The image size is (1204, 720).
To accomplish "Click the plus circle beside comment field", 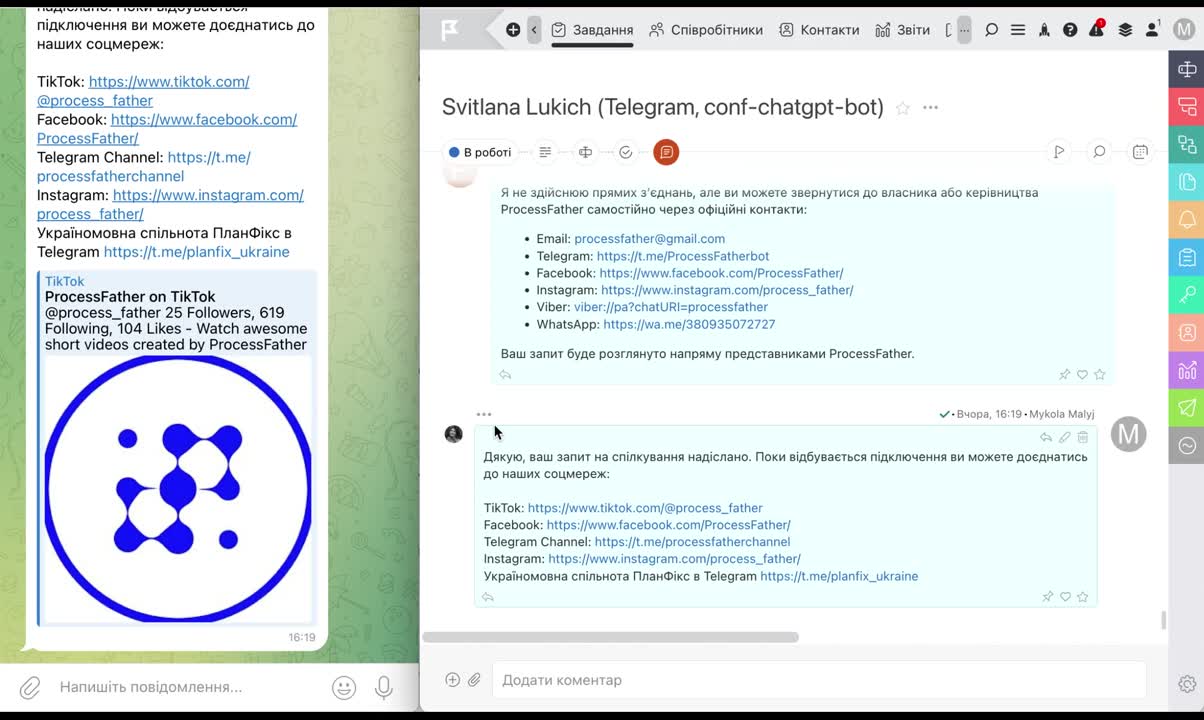I will pyautogui.click(x=452, y=680).
